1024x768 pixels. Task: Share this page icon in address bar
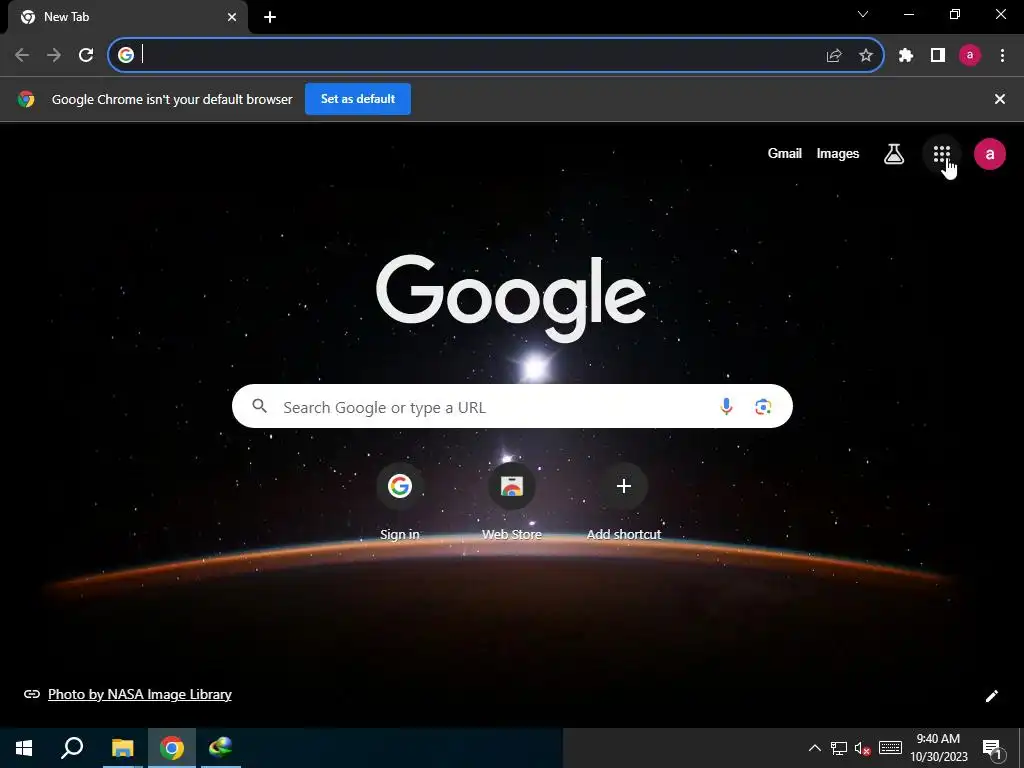(x=834, y=56)
